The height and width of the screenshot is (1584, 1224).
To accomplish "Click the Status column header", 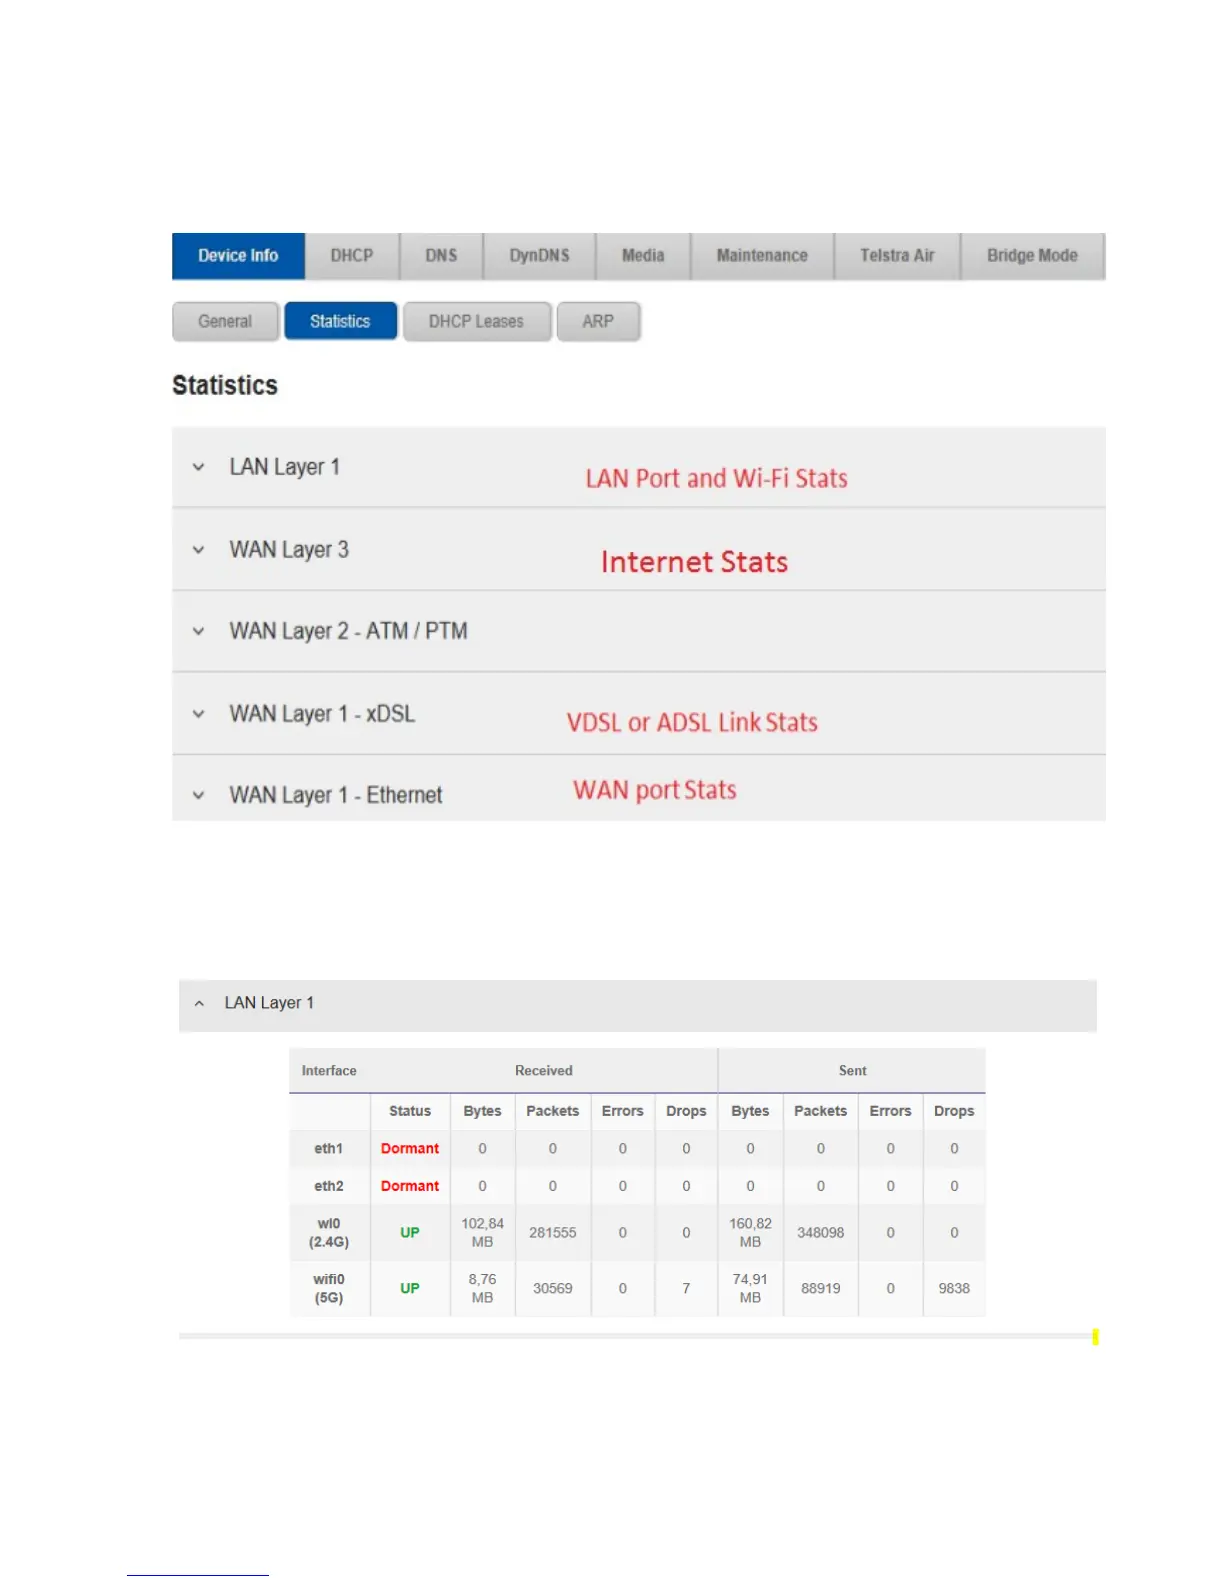I will click(x=410, y=1111).
